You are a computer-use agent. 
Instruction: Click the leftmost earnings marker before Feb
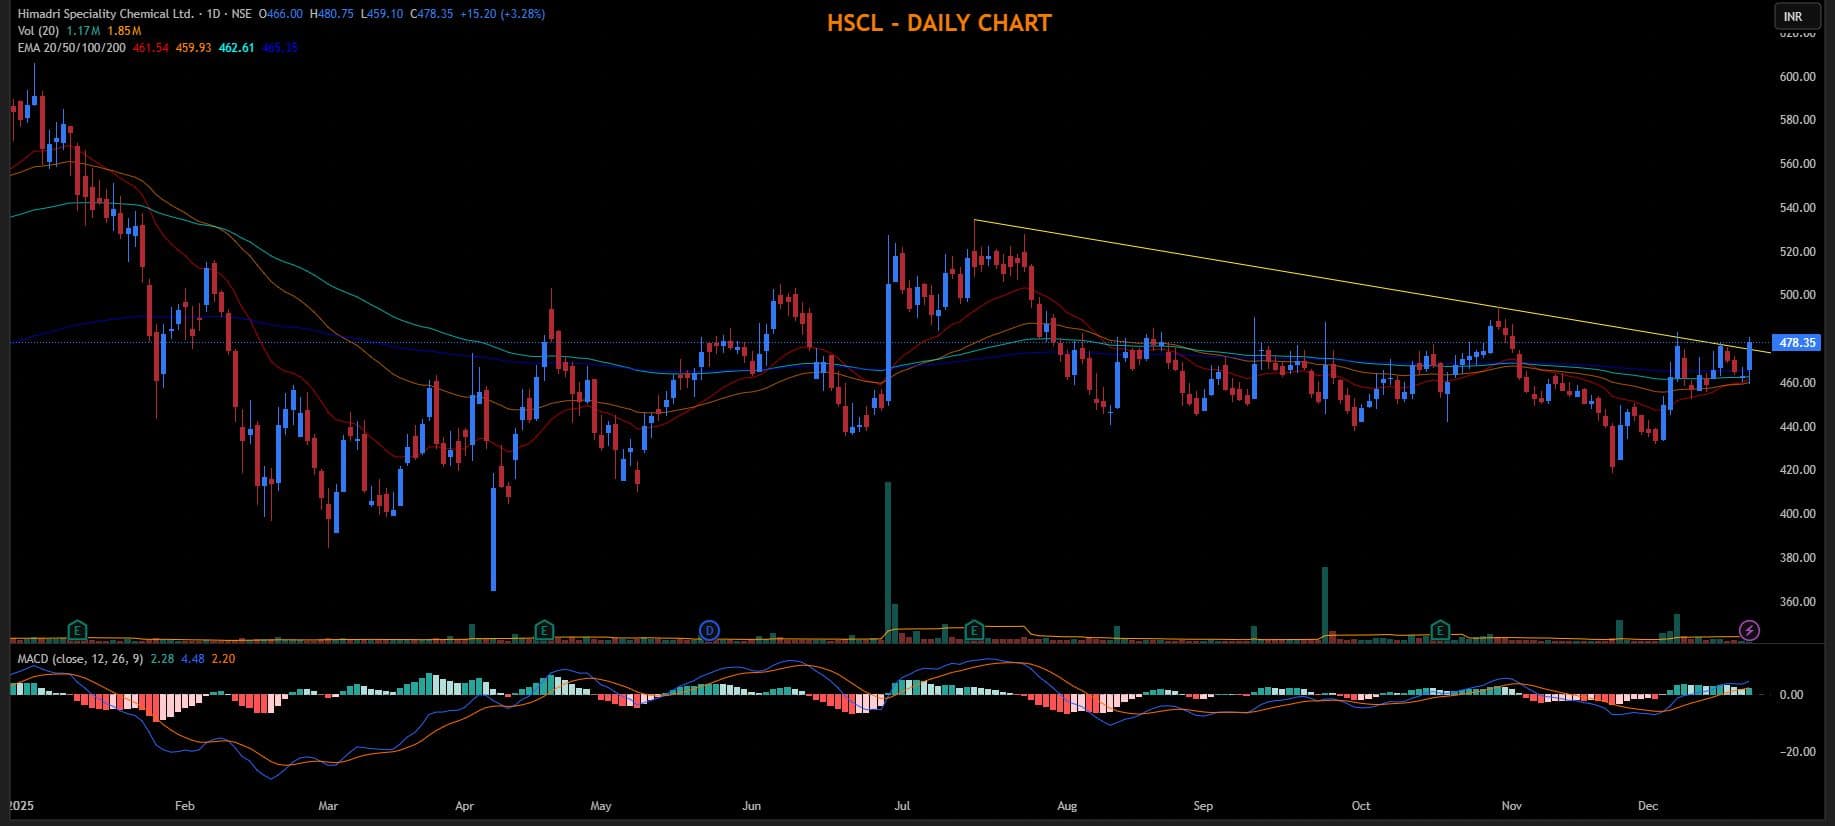(x=77, y=630)
